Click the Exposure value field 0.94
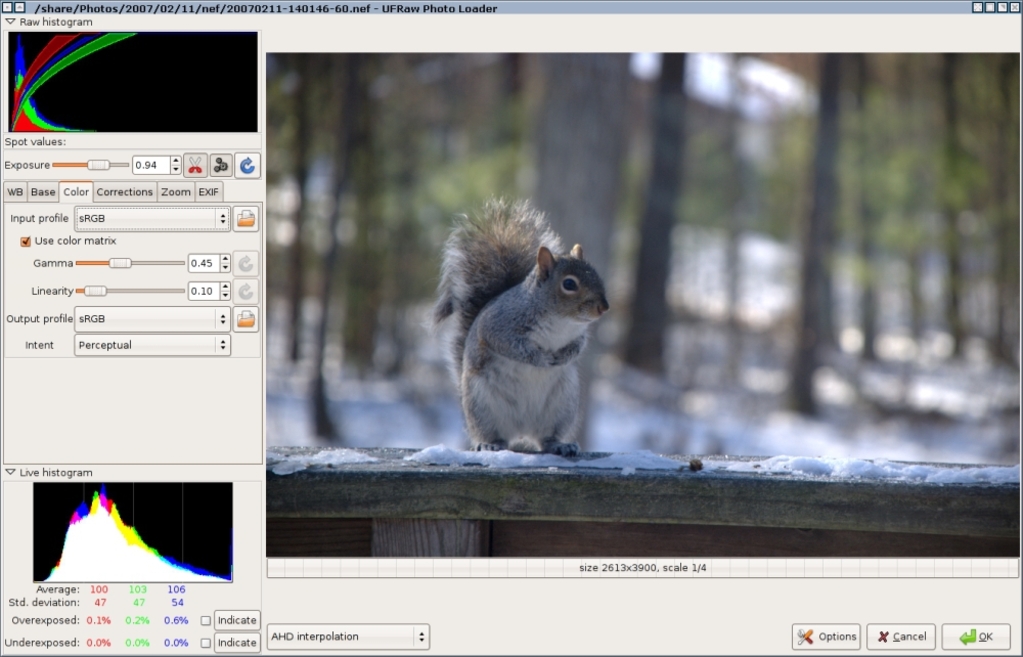Screen dimensions: 1023x657 (x=151, y=165)
